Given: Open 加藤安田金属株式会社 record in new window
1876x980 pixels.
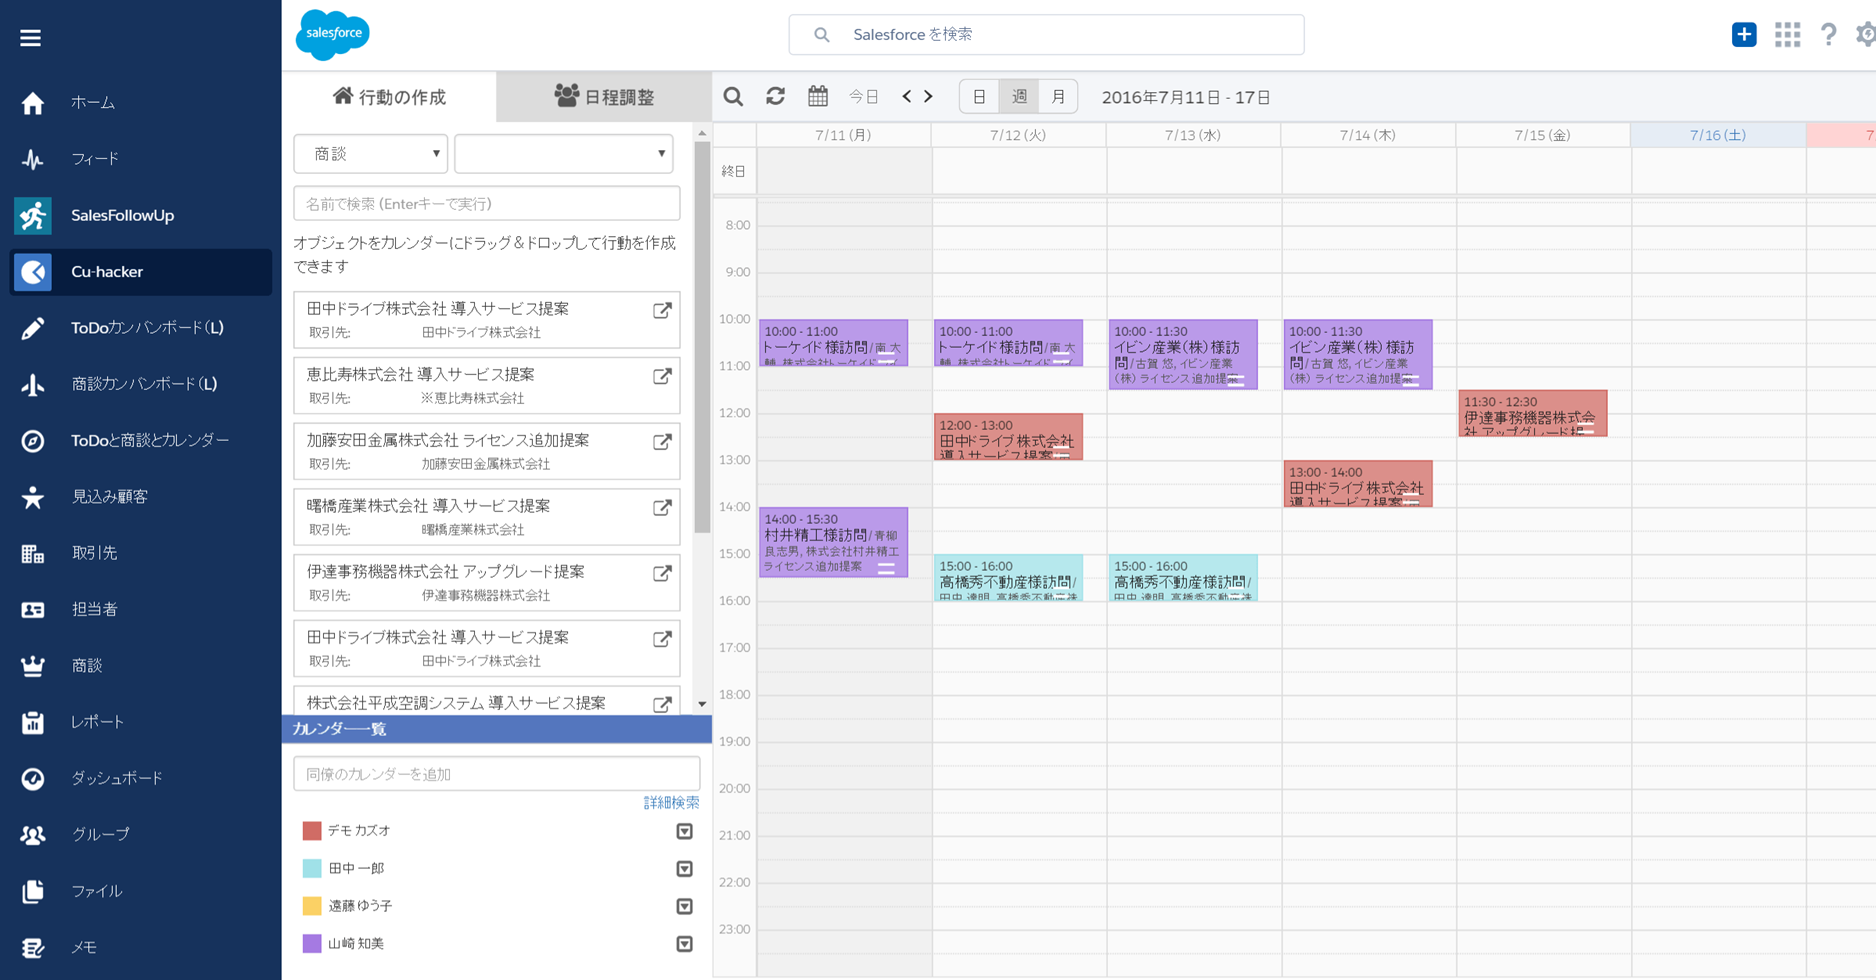Looking at the screenshot, I should (662, 442).
